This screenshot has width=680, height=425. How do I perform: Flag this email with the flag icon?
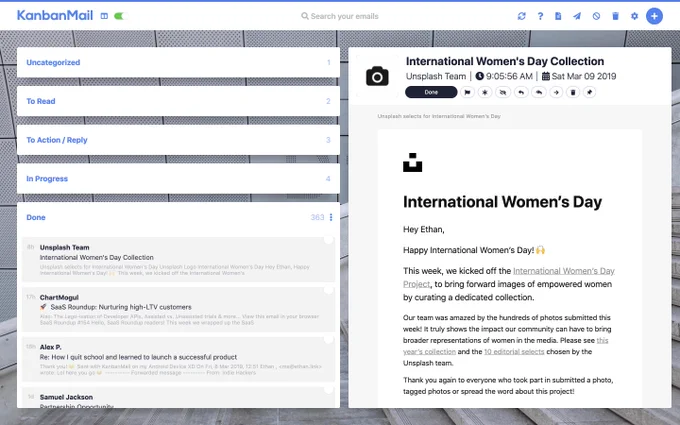468,92
